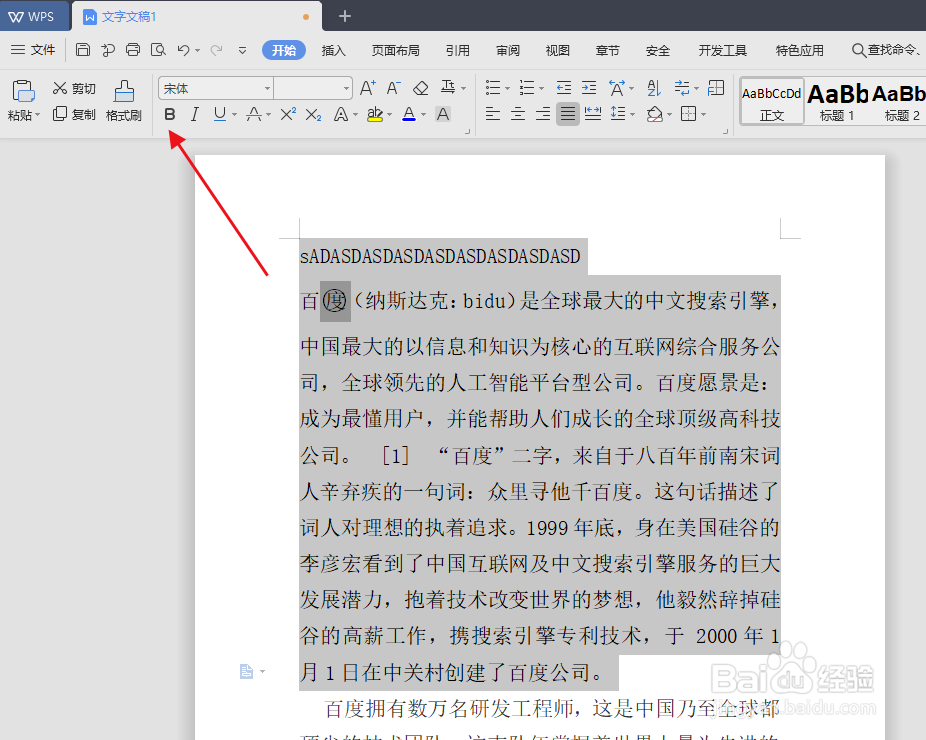Expand the Undo history arrow
This screenshot has width=926, height=740.
pyautogui.click(x=197, y=51)
